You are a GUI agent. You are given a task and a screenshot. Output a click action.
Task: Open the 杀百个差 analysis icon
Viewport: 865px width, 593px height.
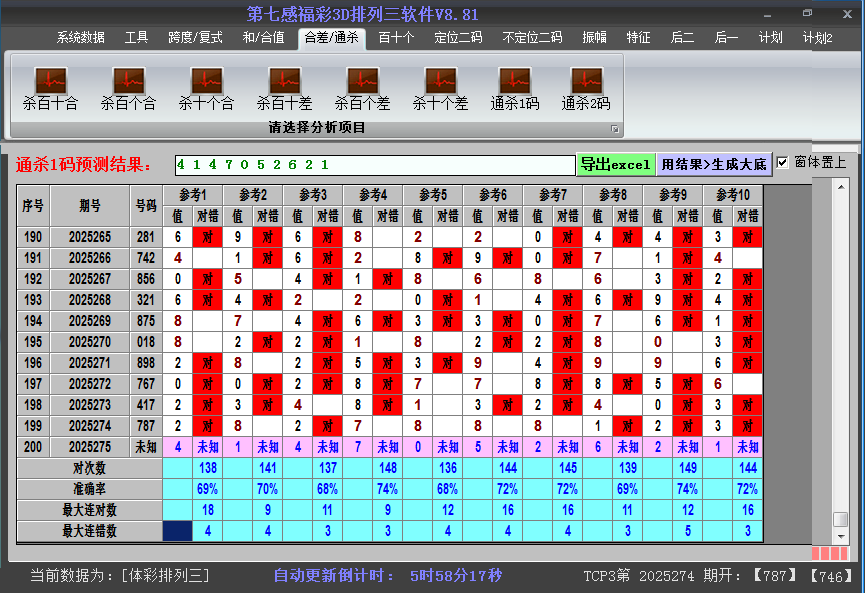(x=362, y=88)
